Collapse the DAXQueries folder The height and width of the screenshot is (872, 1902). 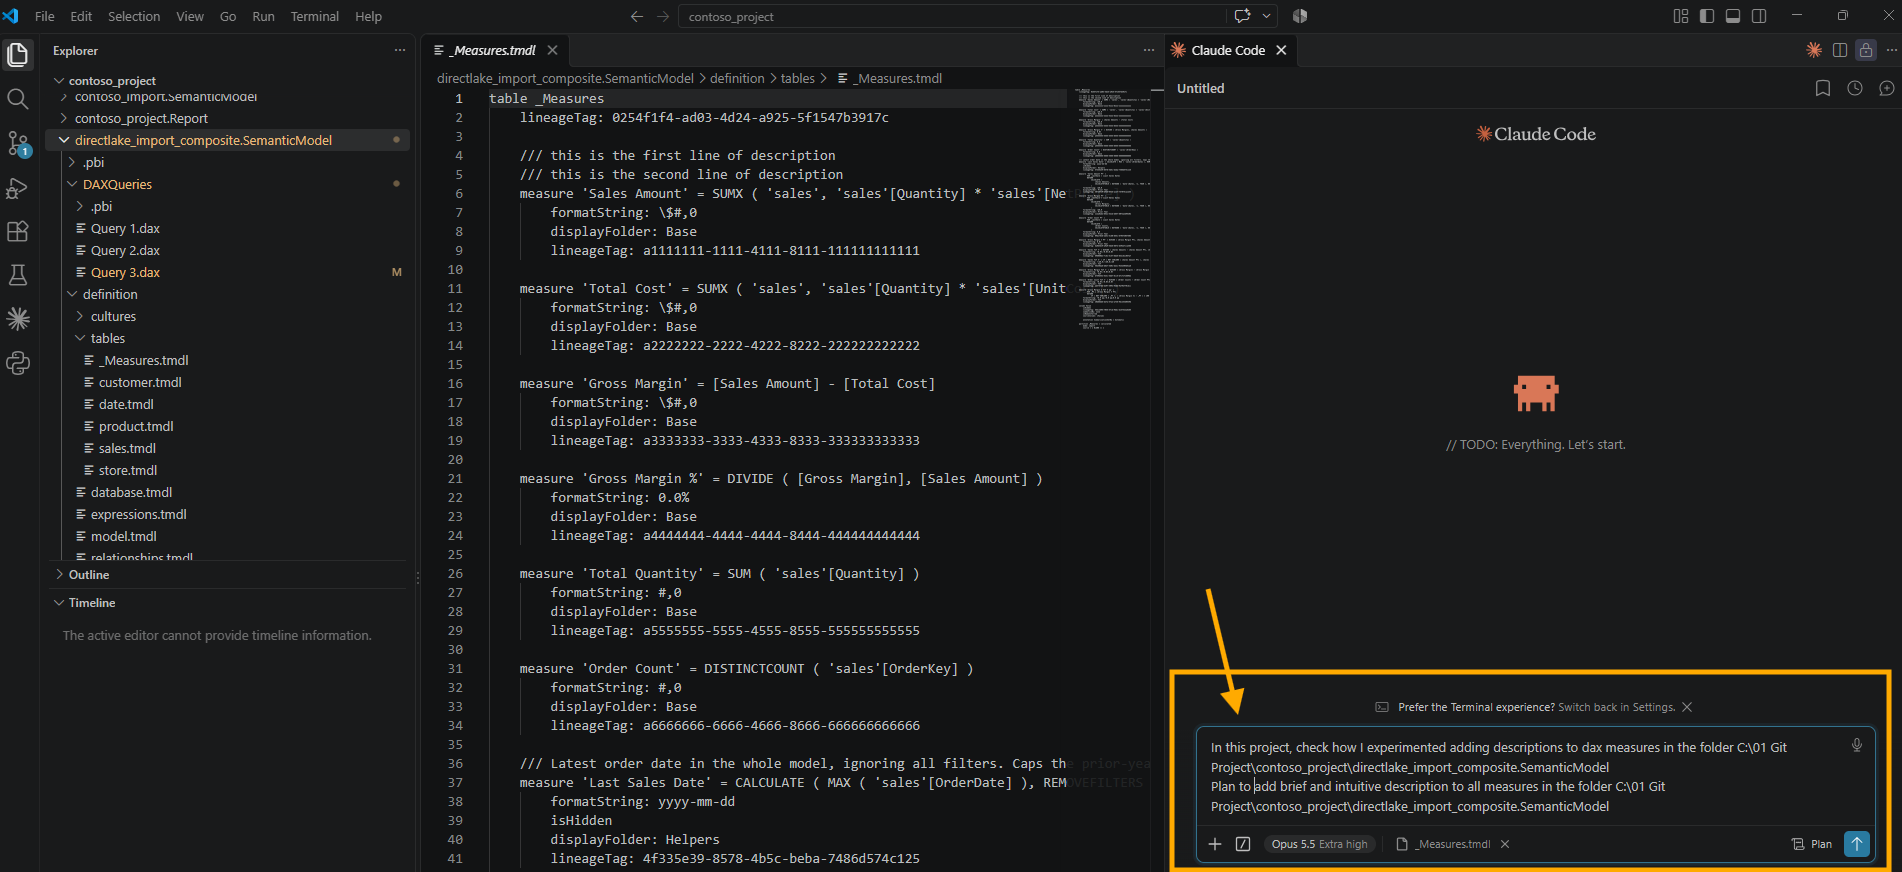72,184
